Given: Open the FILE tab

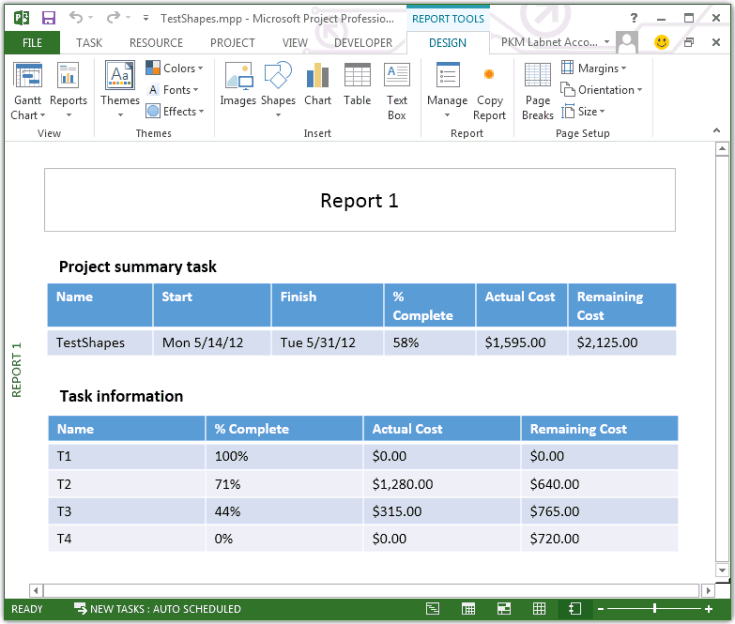Looking at the screenshot, I should pyautogui.click(x=32, y=43).
